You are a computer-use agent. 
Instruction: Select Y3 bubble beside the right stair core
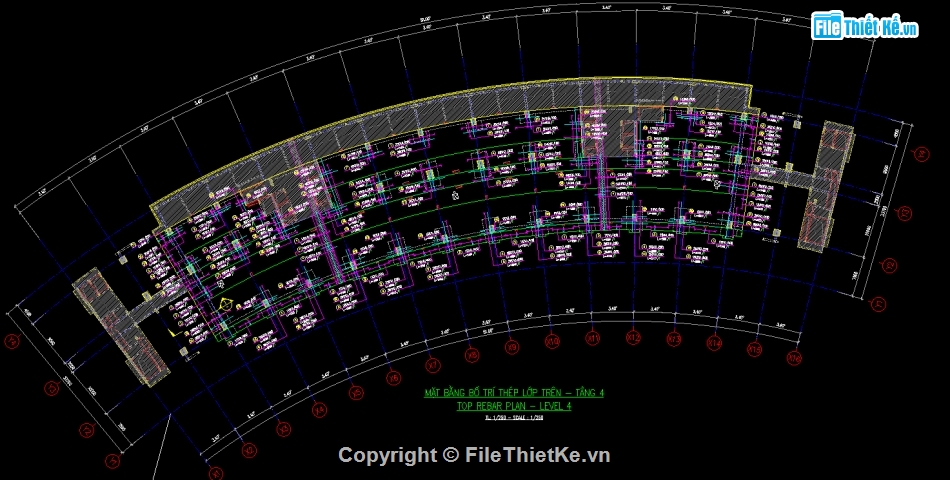904,213
